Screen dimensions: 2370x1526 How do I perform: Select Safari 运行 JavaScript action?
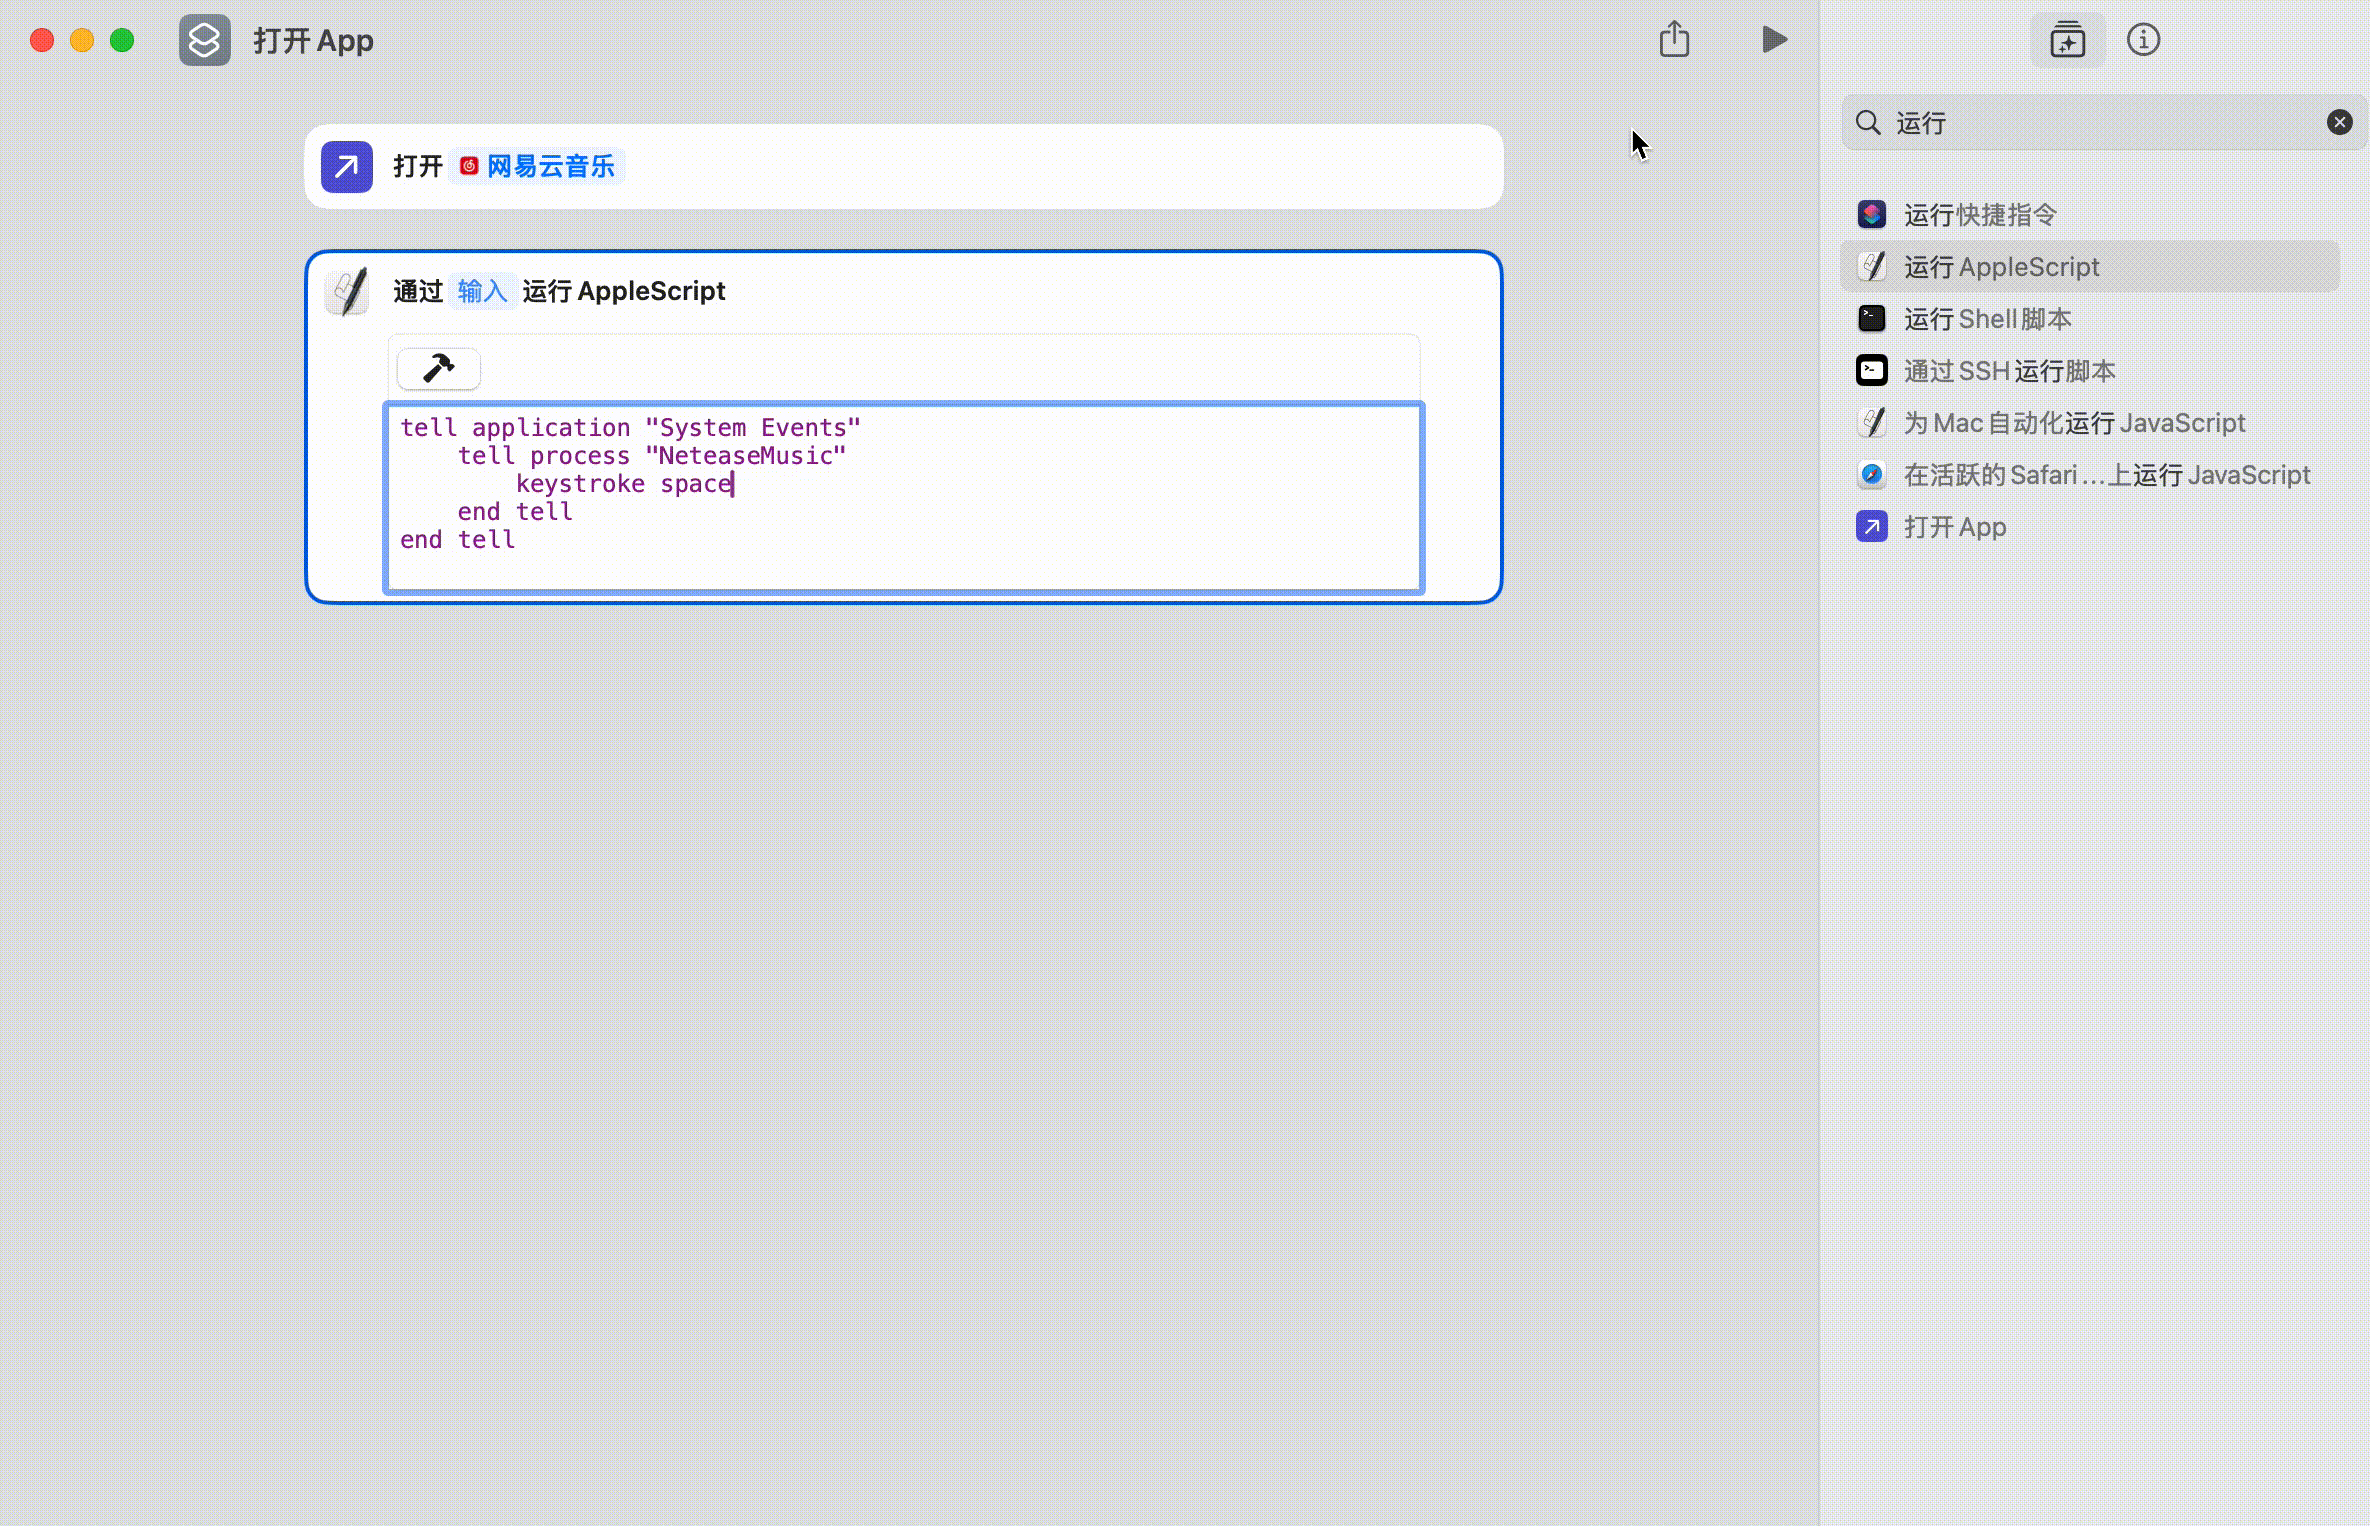coord(2105,475)
